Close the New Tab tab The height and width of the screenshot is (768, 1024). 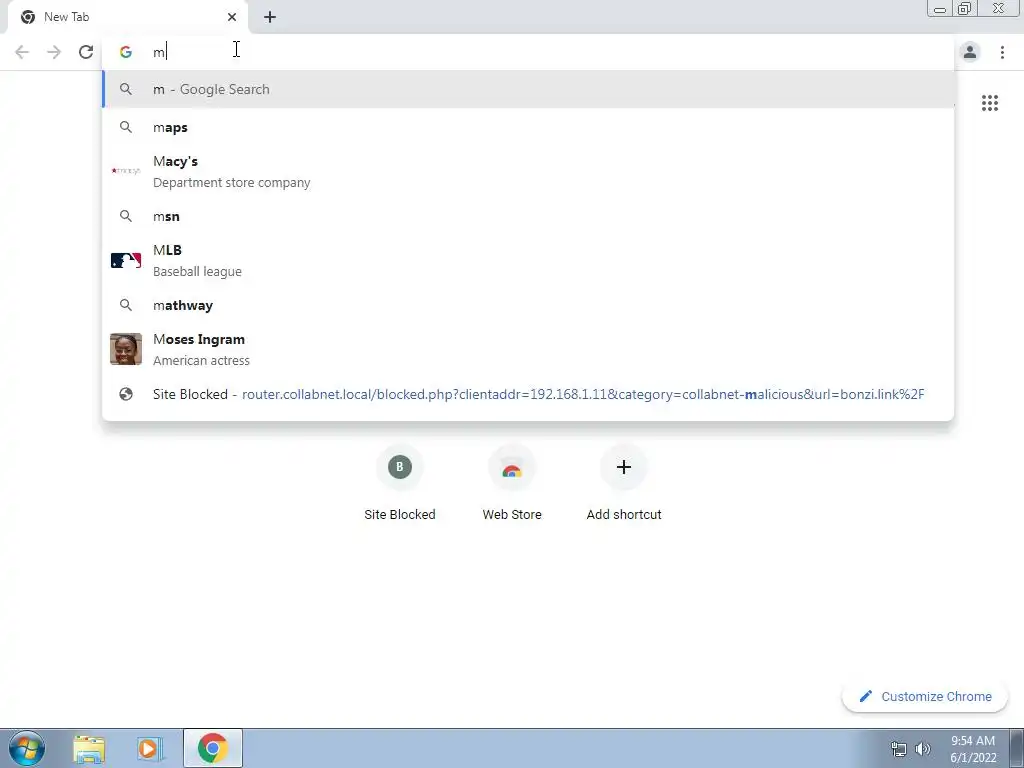click(232, 17)
